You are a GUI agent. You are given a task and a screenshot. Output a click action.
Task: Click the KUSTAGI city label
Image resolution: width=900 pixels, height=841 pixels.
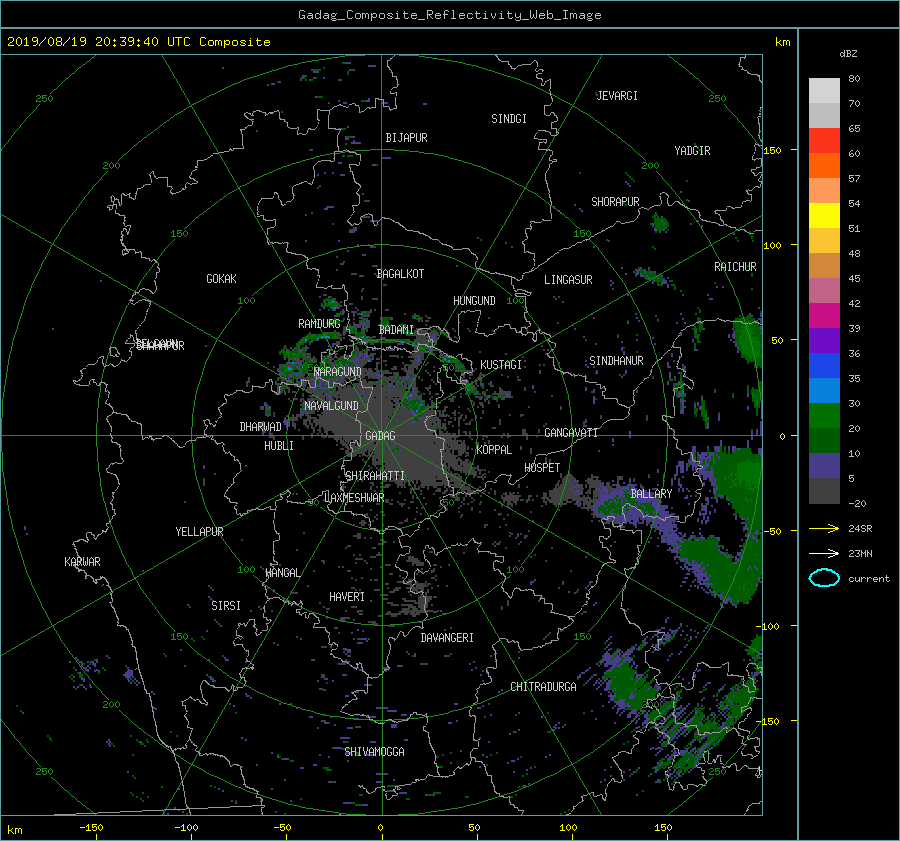coord(501,365)
